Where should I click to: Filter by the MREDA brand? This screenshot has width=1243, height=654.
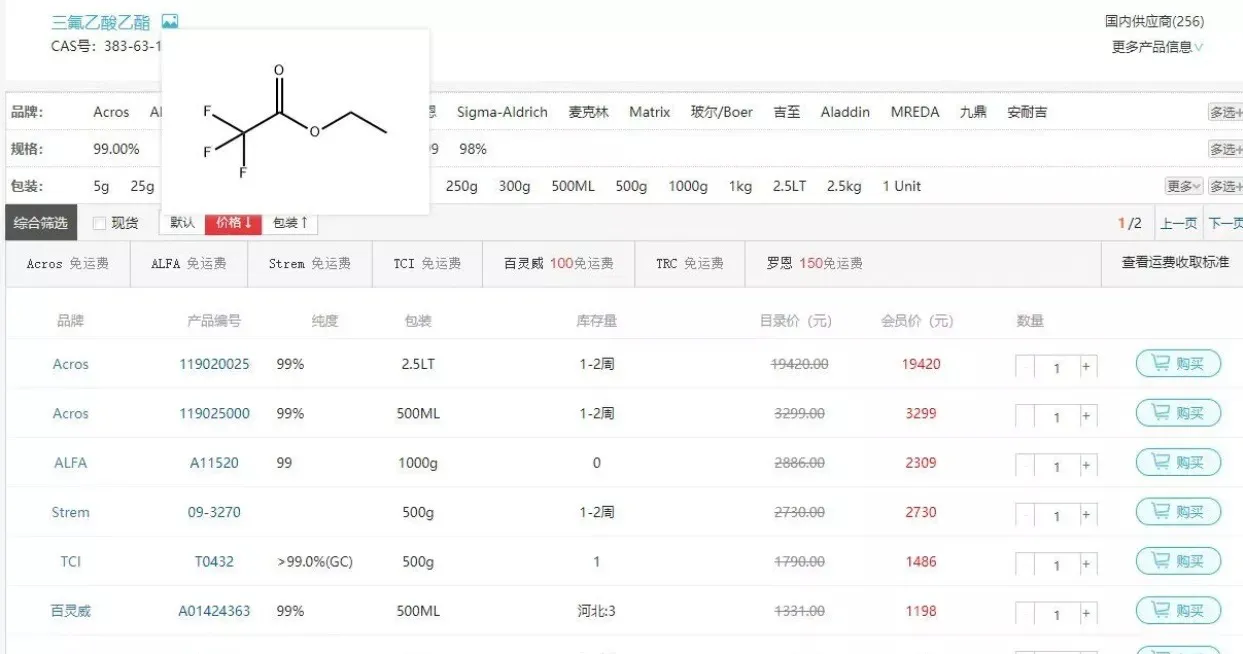[915, 112]
